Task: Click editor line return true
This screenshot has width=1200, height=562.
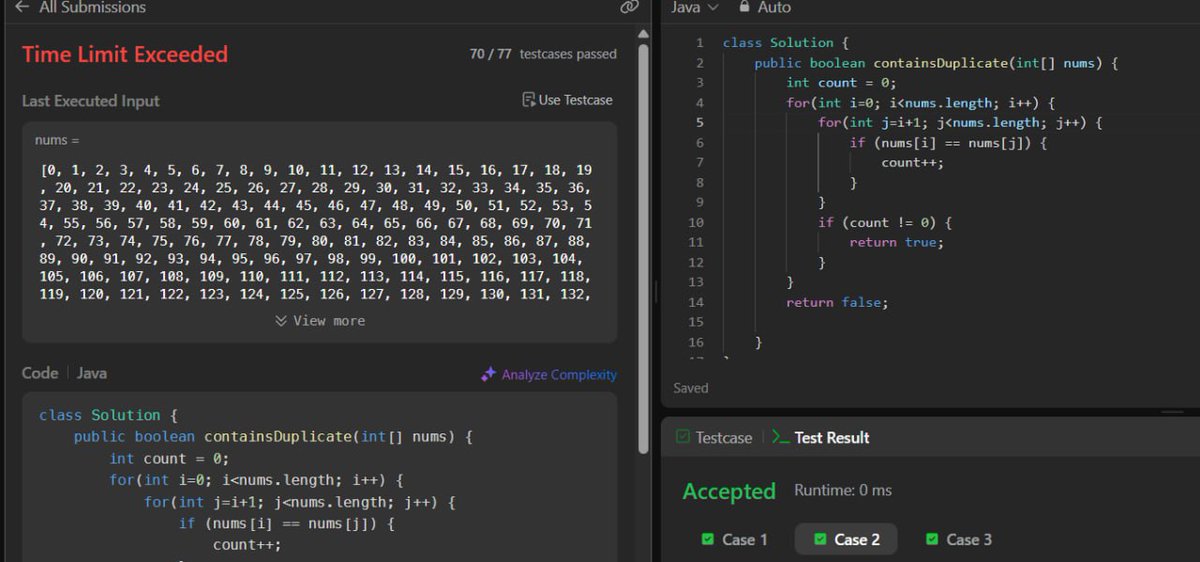Action: pyautogui.click(x=896, y=242)
